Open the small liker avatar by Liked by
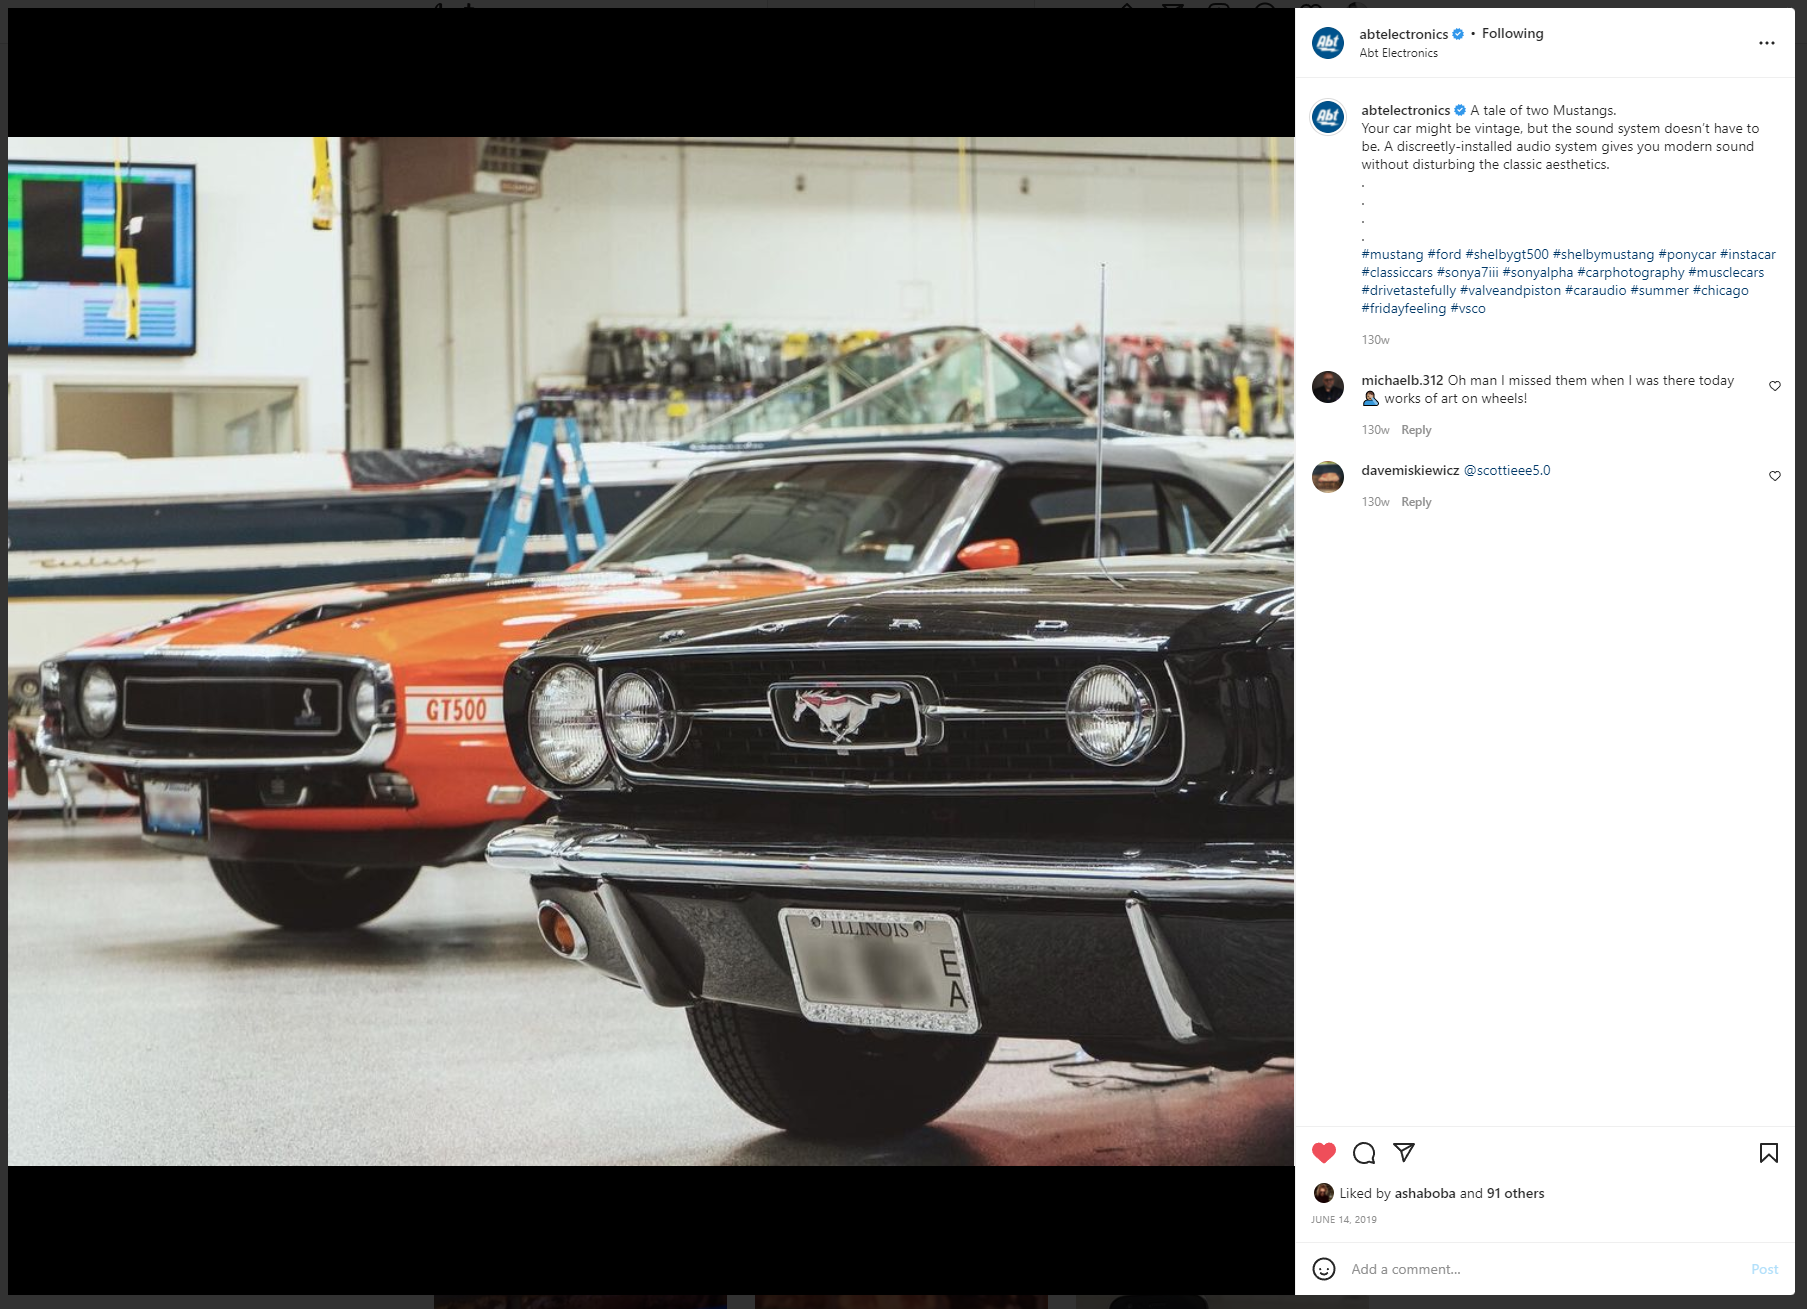 click(1323, 1193)
